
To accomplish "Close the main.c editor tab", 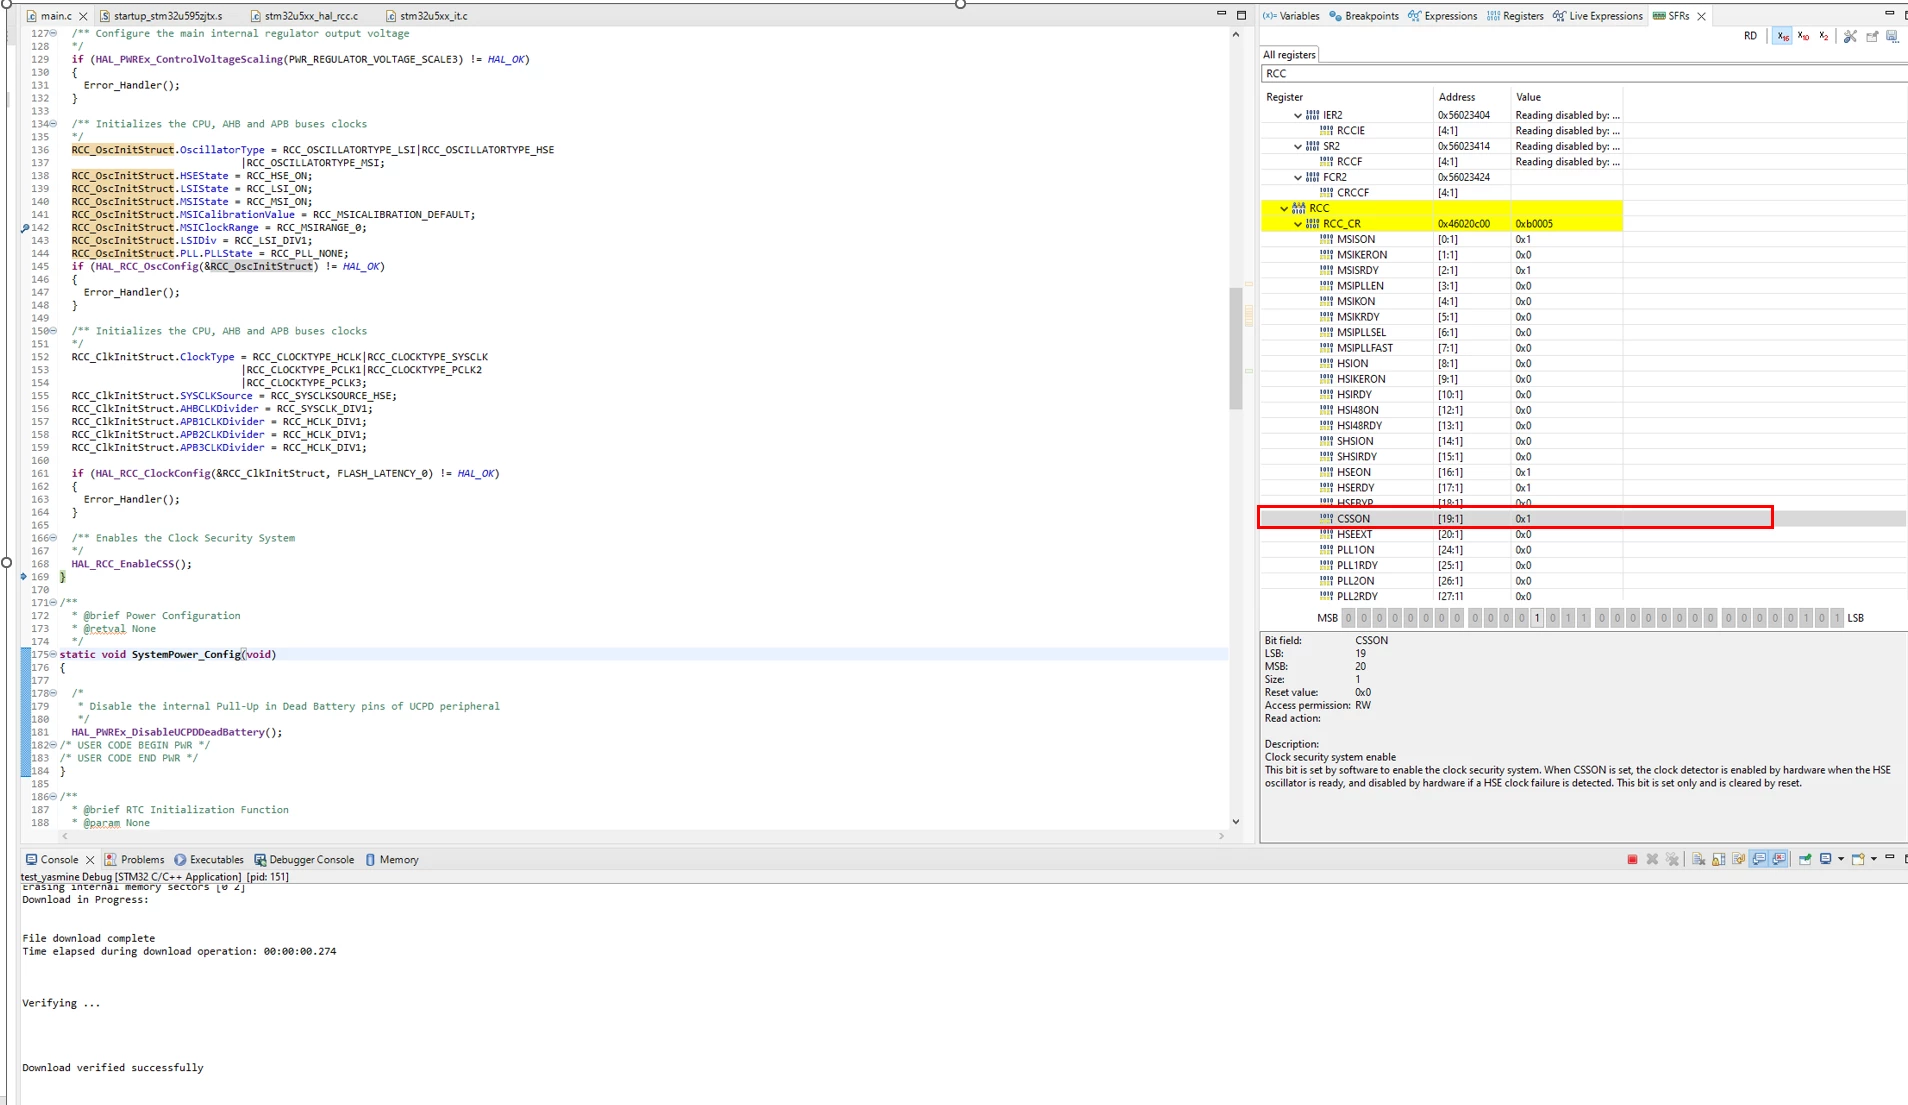I will pos(83,16).
